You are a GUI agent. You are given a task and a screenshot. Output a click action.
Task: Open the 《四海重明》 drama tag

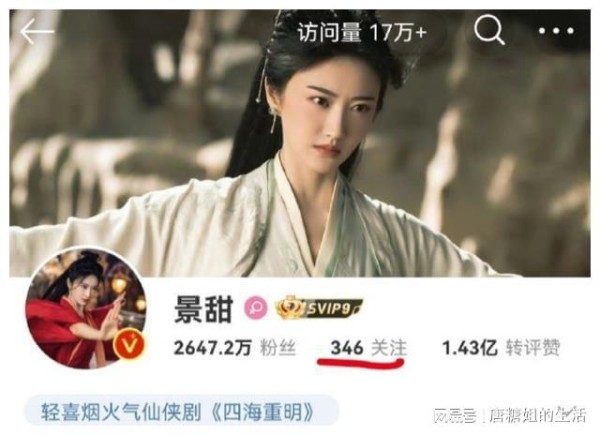(263, 412)
